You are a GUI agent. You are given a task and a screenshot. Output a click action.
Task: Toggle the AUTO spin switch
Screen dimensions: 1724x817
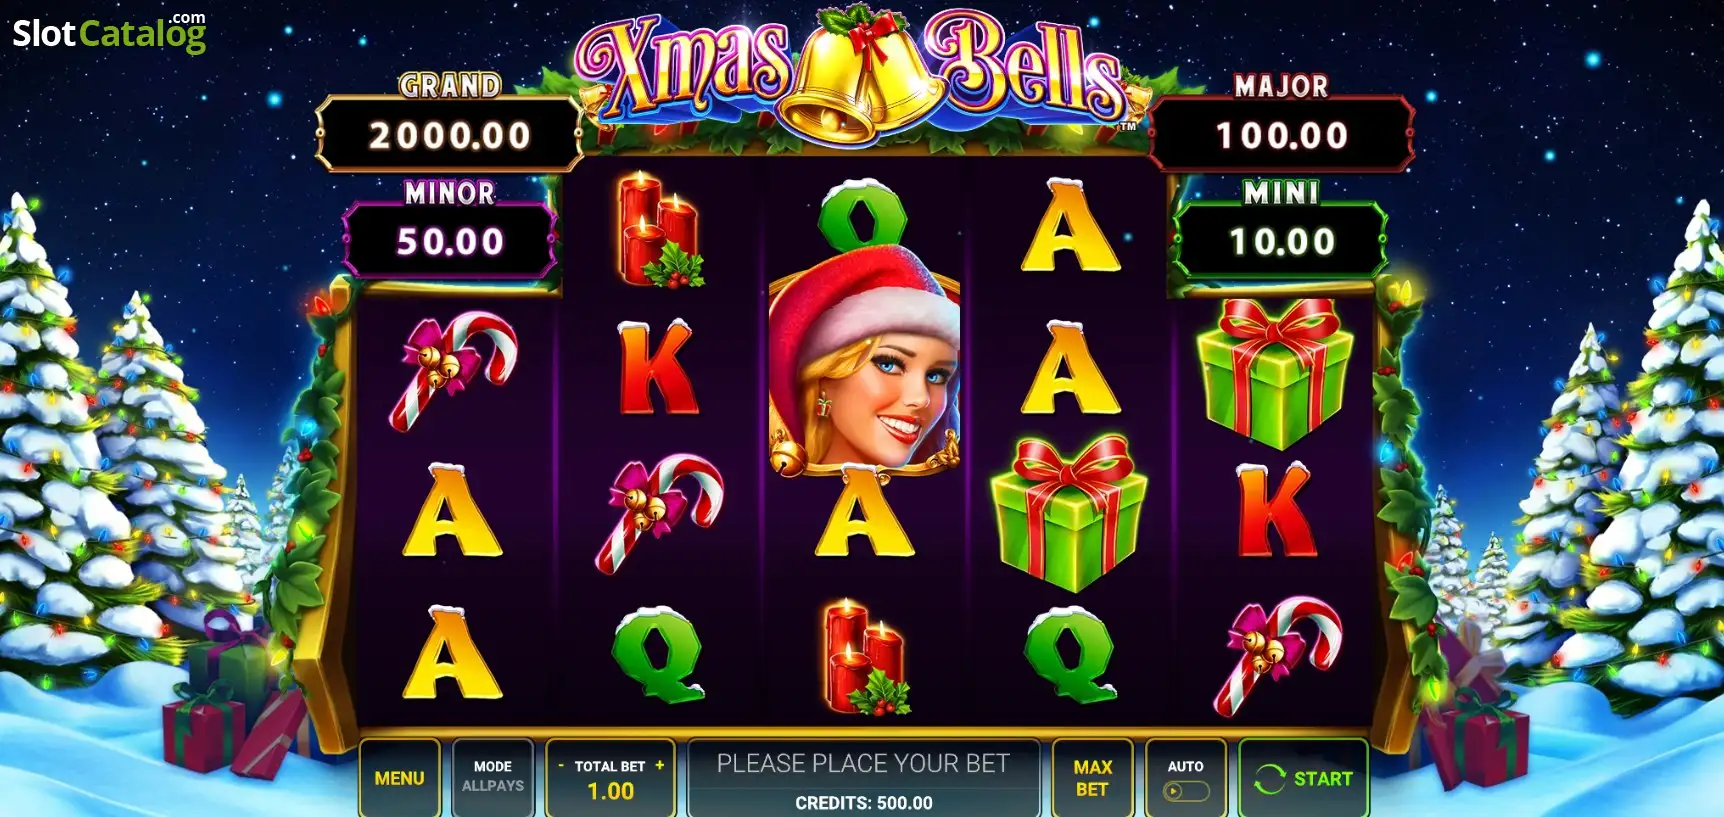coord(1186,791)
